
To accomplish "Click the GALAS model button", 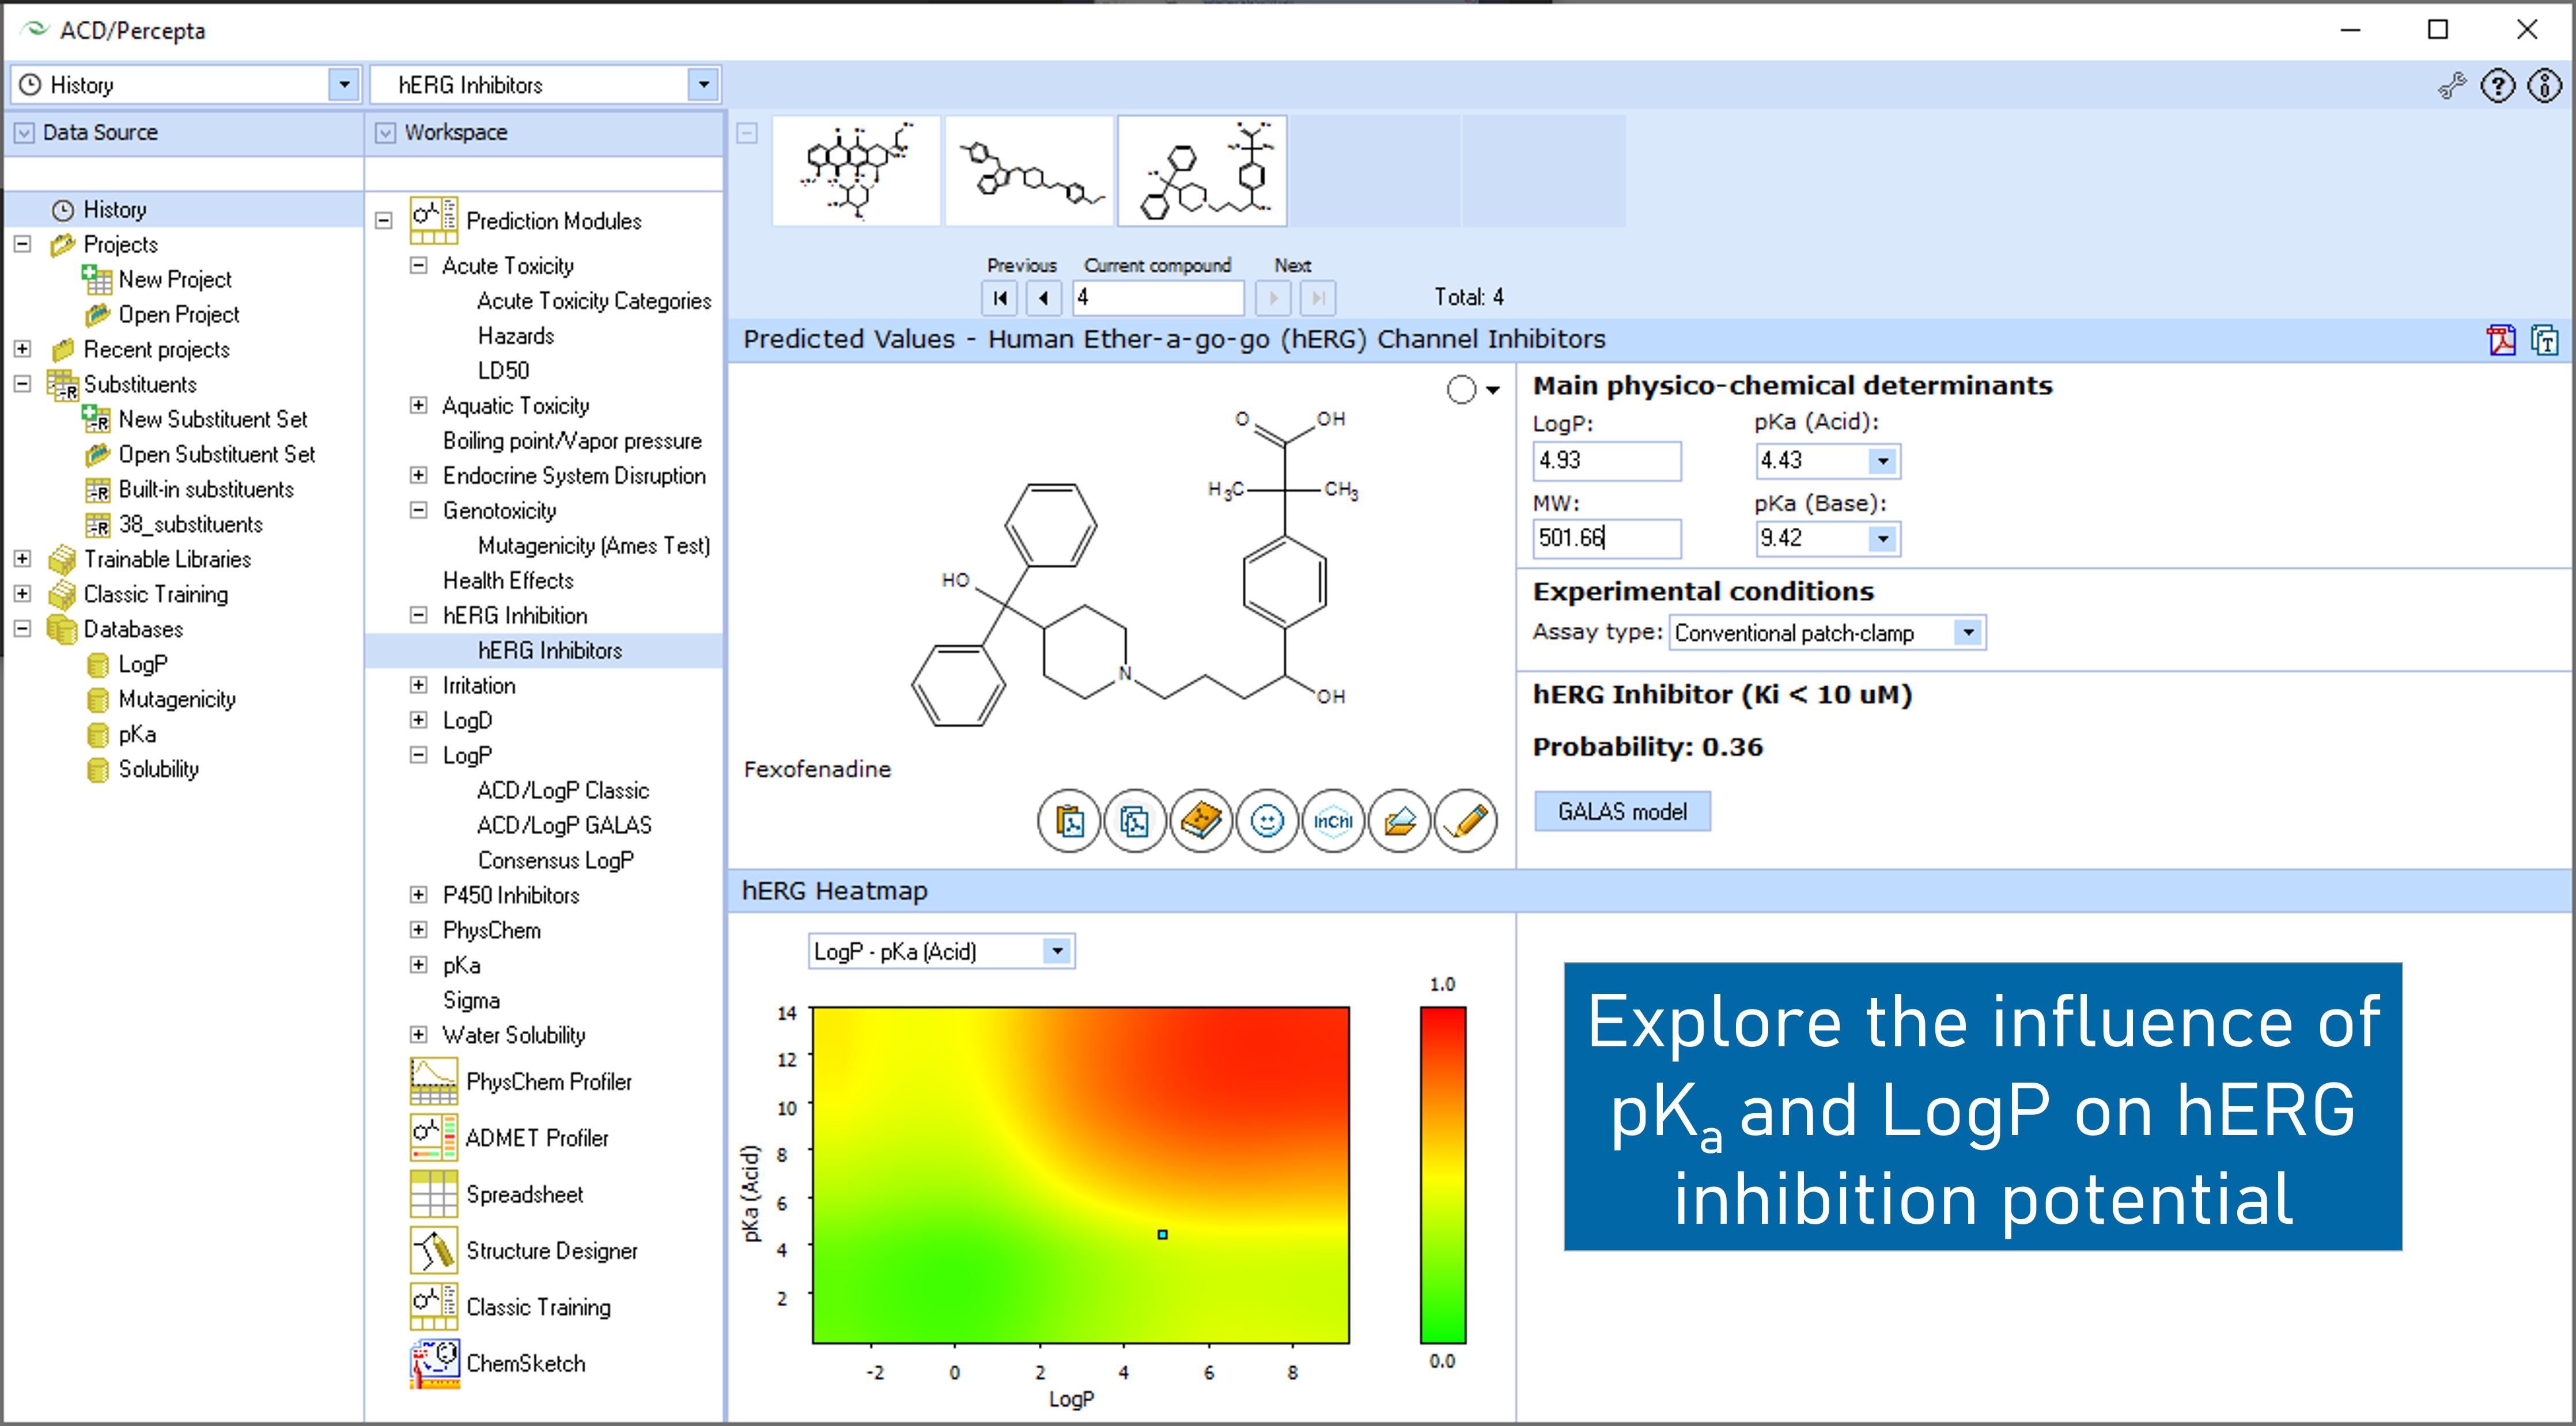I will 1621,811.
